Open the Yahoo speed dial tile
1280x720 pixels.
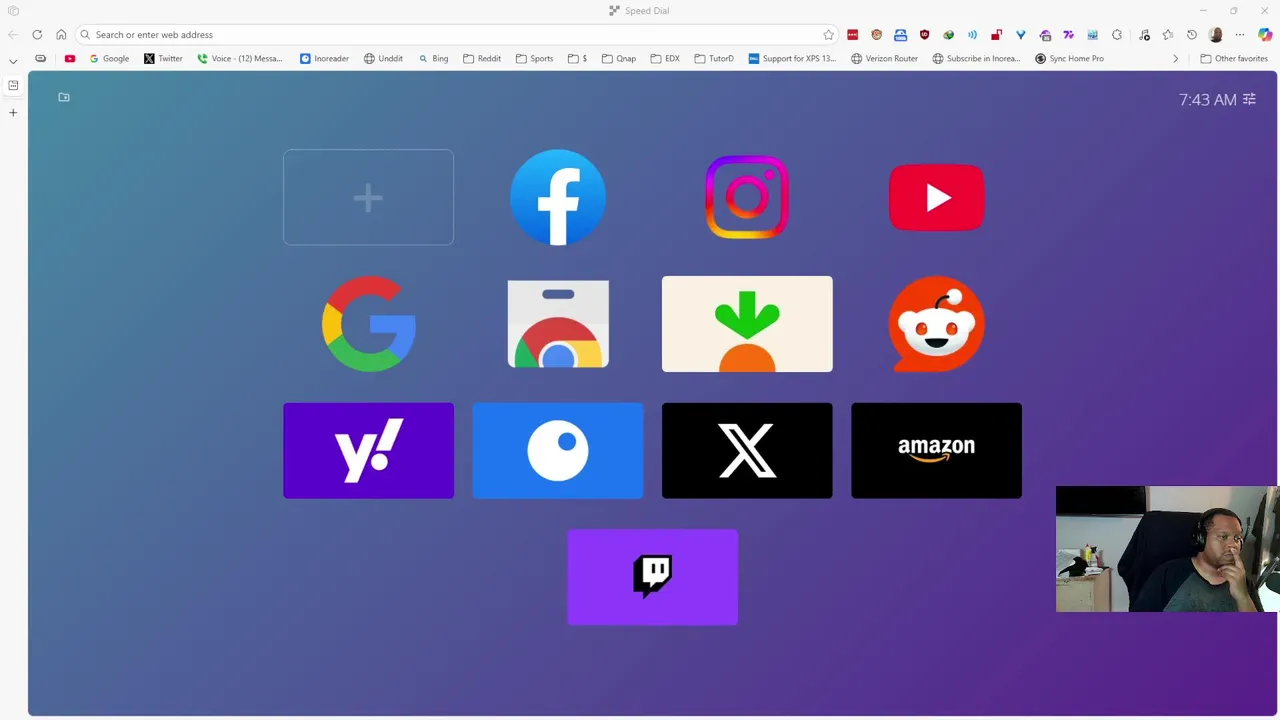[368, 451]
